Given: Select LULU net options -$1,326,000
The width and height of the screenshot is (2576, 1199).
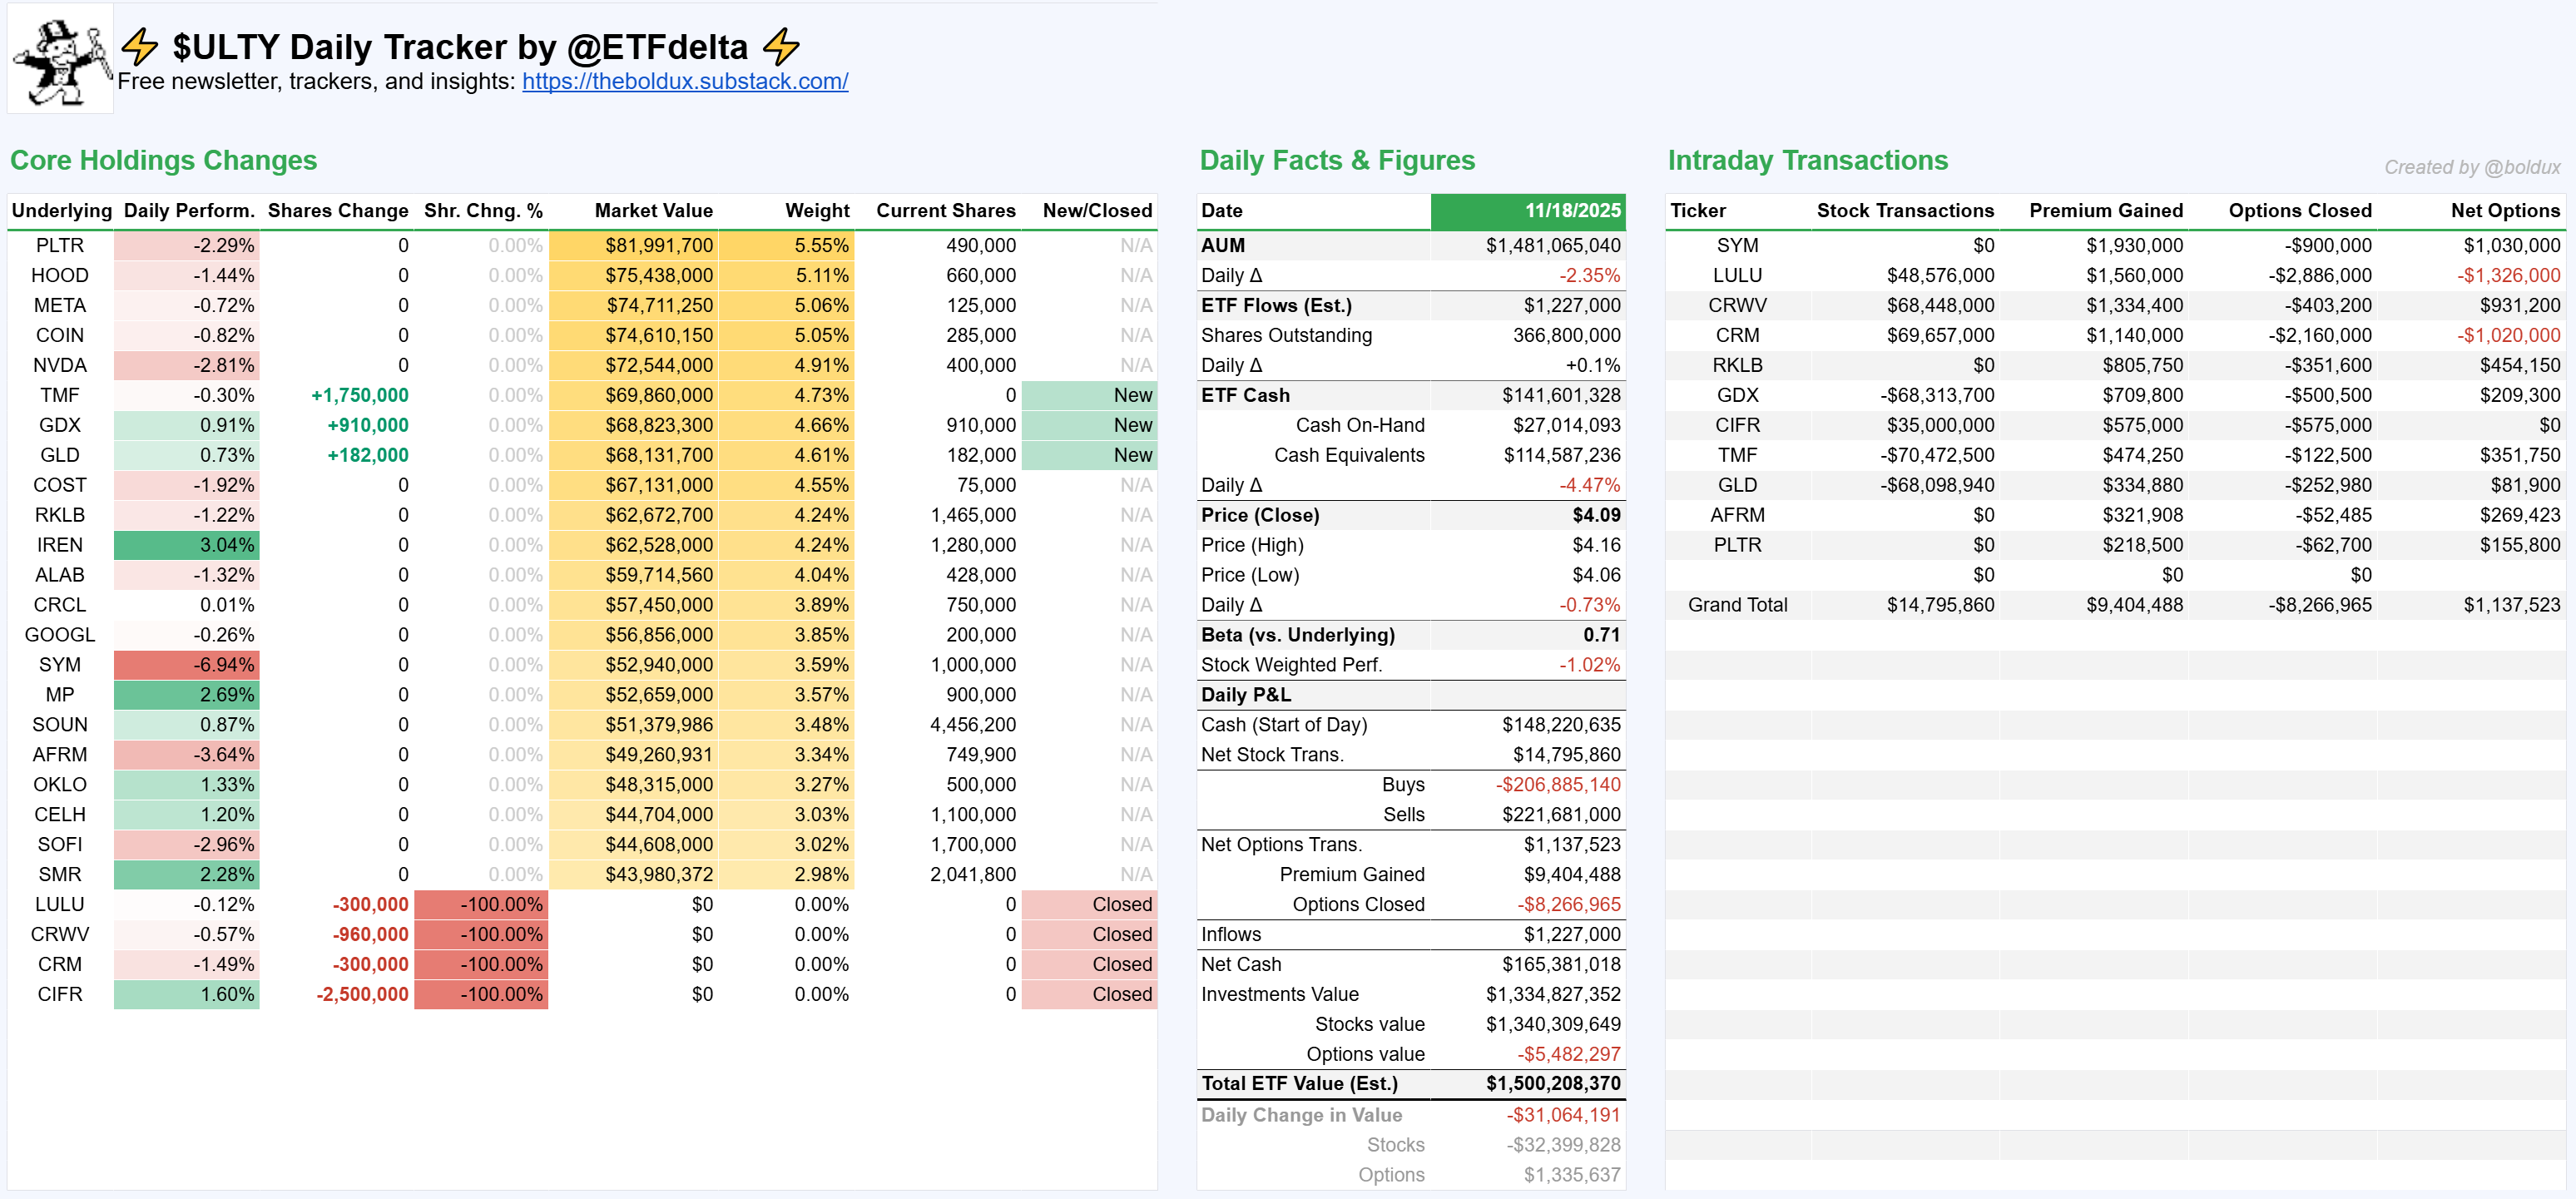Looking at the screenshot, I should click(x=2507, y=276).
